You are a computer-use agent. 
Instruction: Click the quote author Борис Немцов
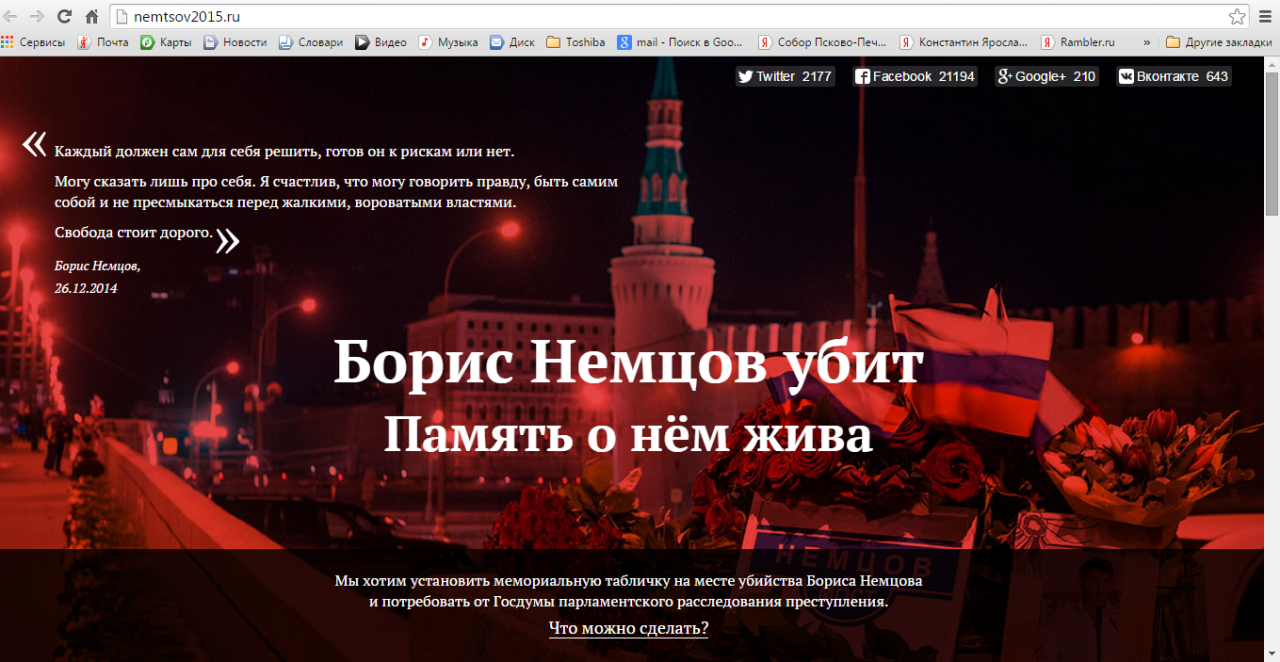tap(97, 266)
